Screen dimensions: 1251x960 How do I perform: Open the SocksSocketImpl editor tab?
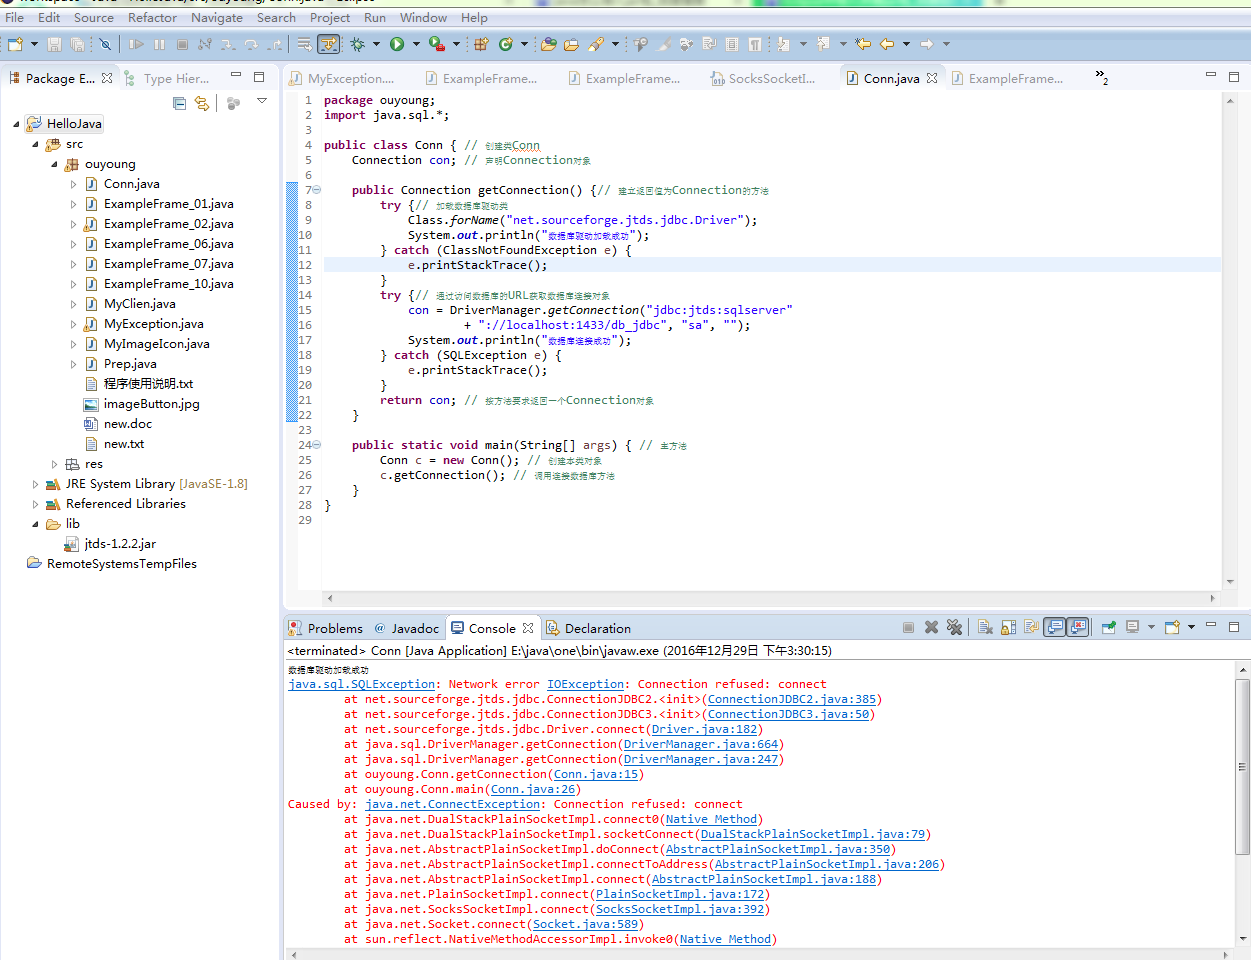763,78
